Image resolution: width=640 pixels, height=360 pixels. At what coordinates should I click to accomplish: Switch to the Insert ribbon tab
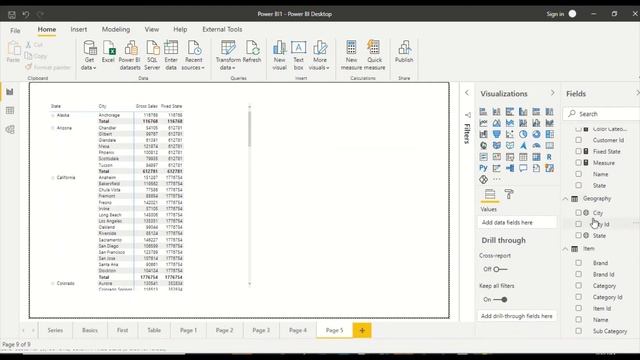point(78,29)
